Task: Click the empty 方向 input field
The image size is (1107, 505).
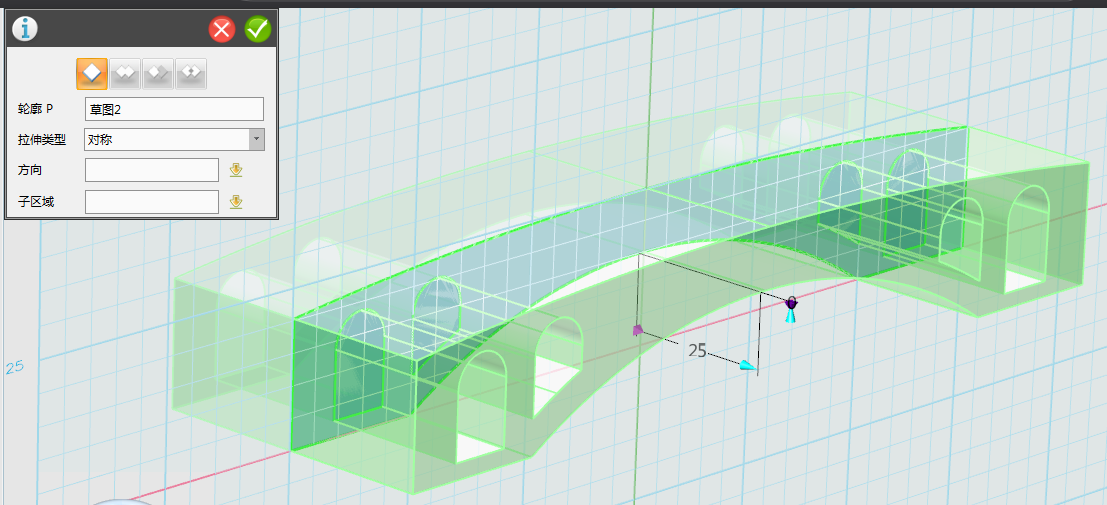Action: click(x=151, y=170)
